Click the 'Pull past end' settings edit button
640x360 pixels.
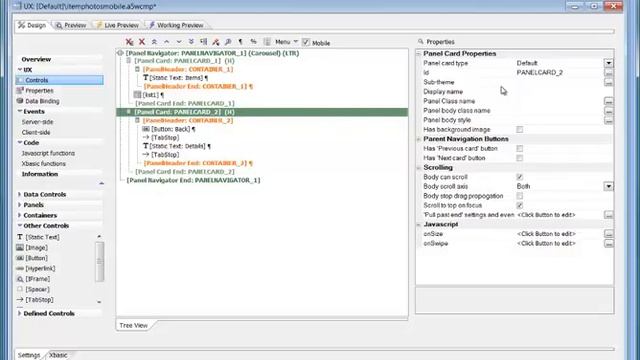[609, 215]
